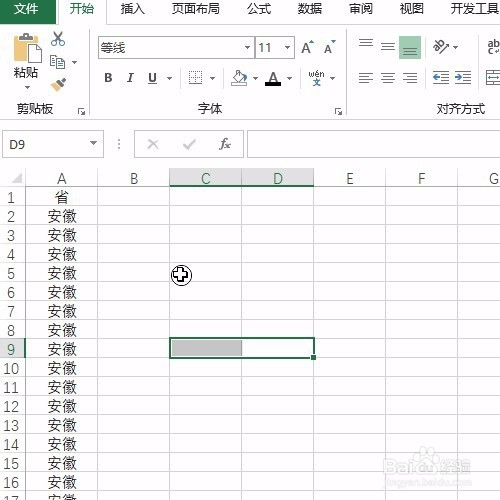
Task: Apply cell borders icon
Action: 195,78
